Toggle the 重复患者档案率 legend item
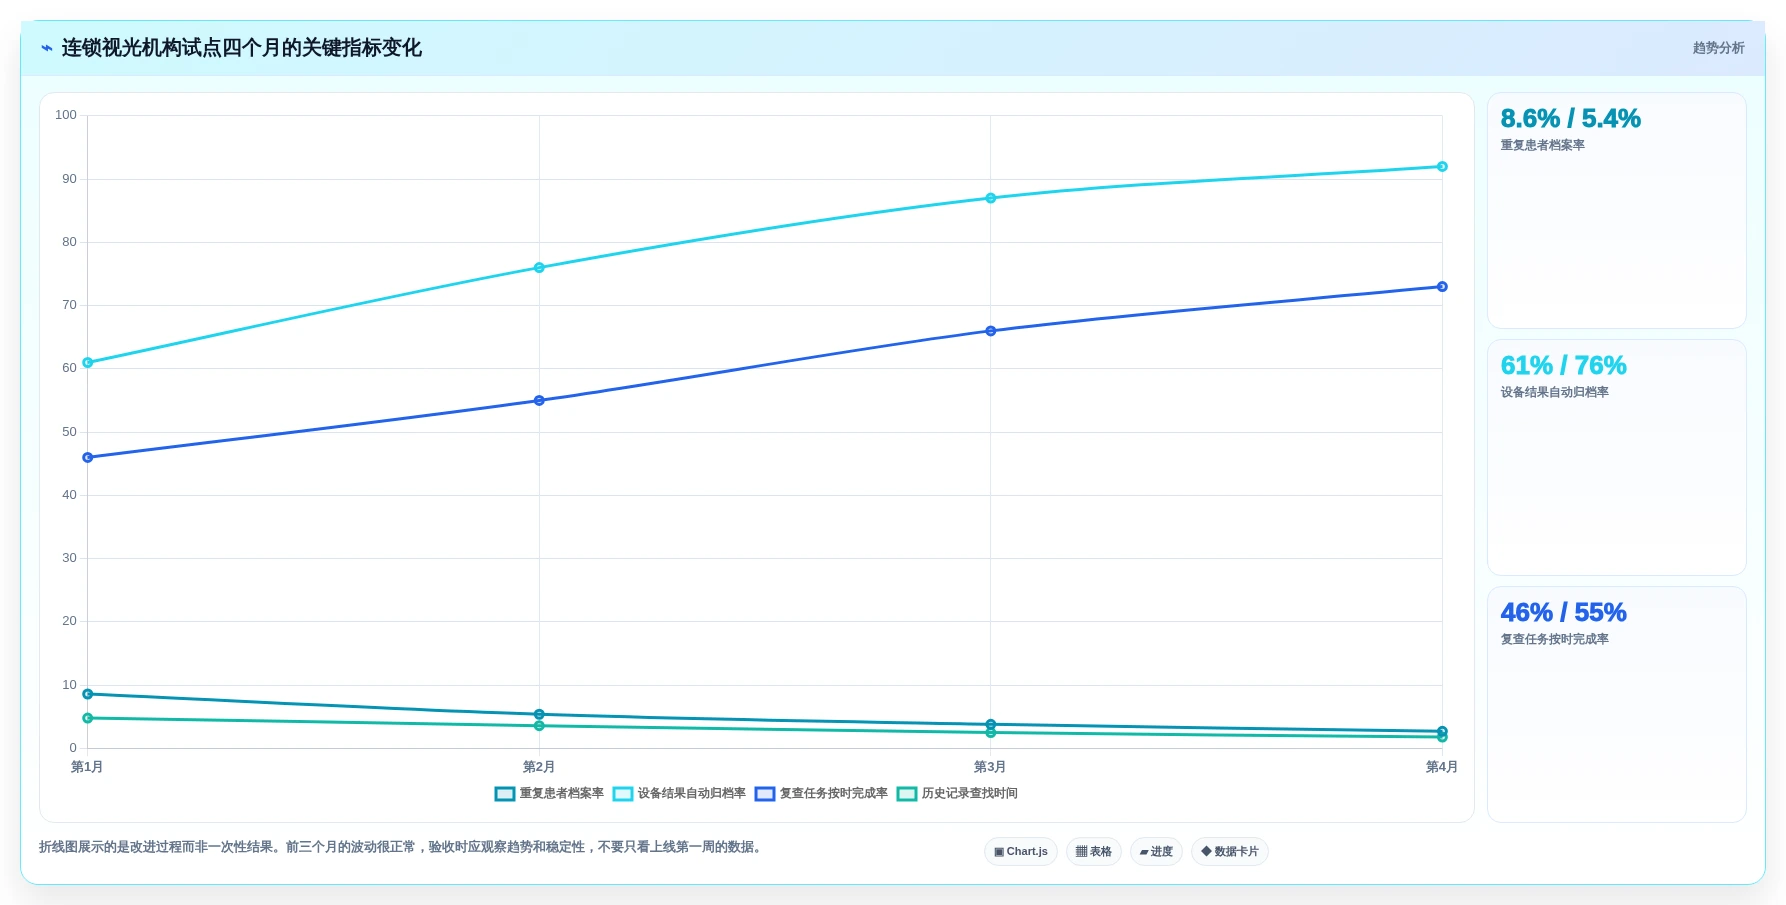 550,794
